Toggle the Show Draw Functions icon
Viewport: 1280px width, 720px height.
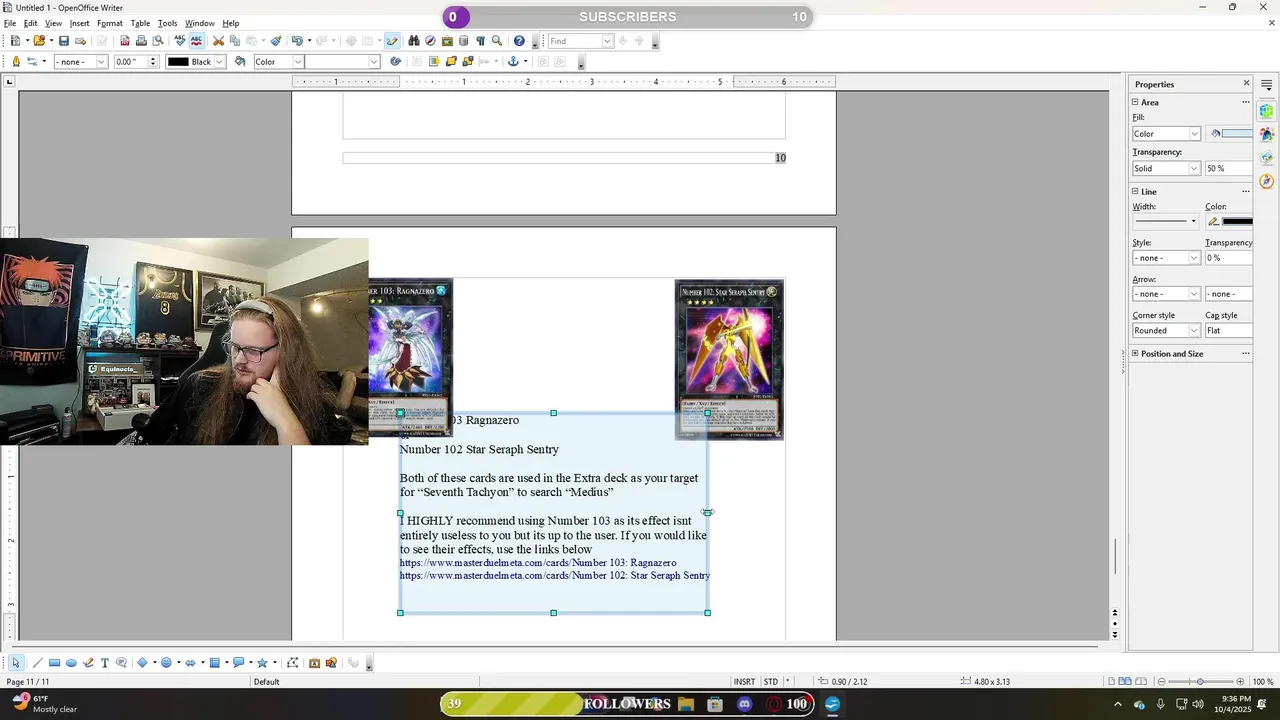point(391,41)
